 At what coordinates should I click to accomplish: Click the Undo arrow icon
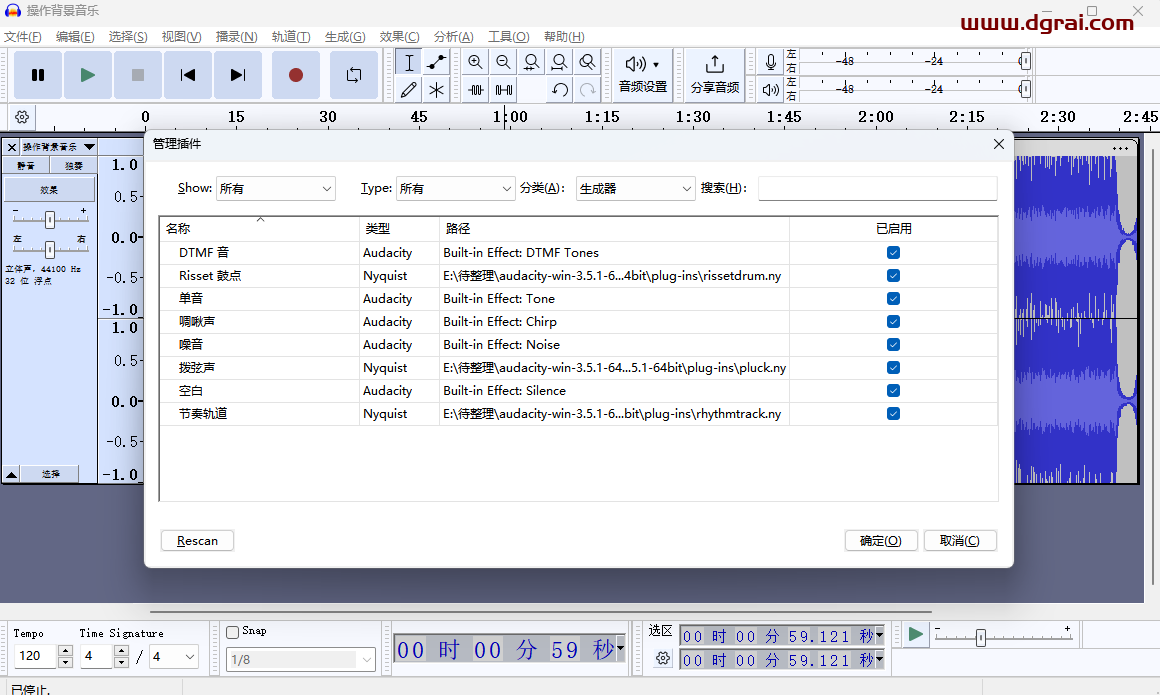point(559,90)
